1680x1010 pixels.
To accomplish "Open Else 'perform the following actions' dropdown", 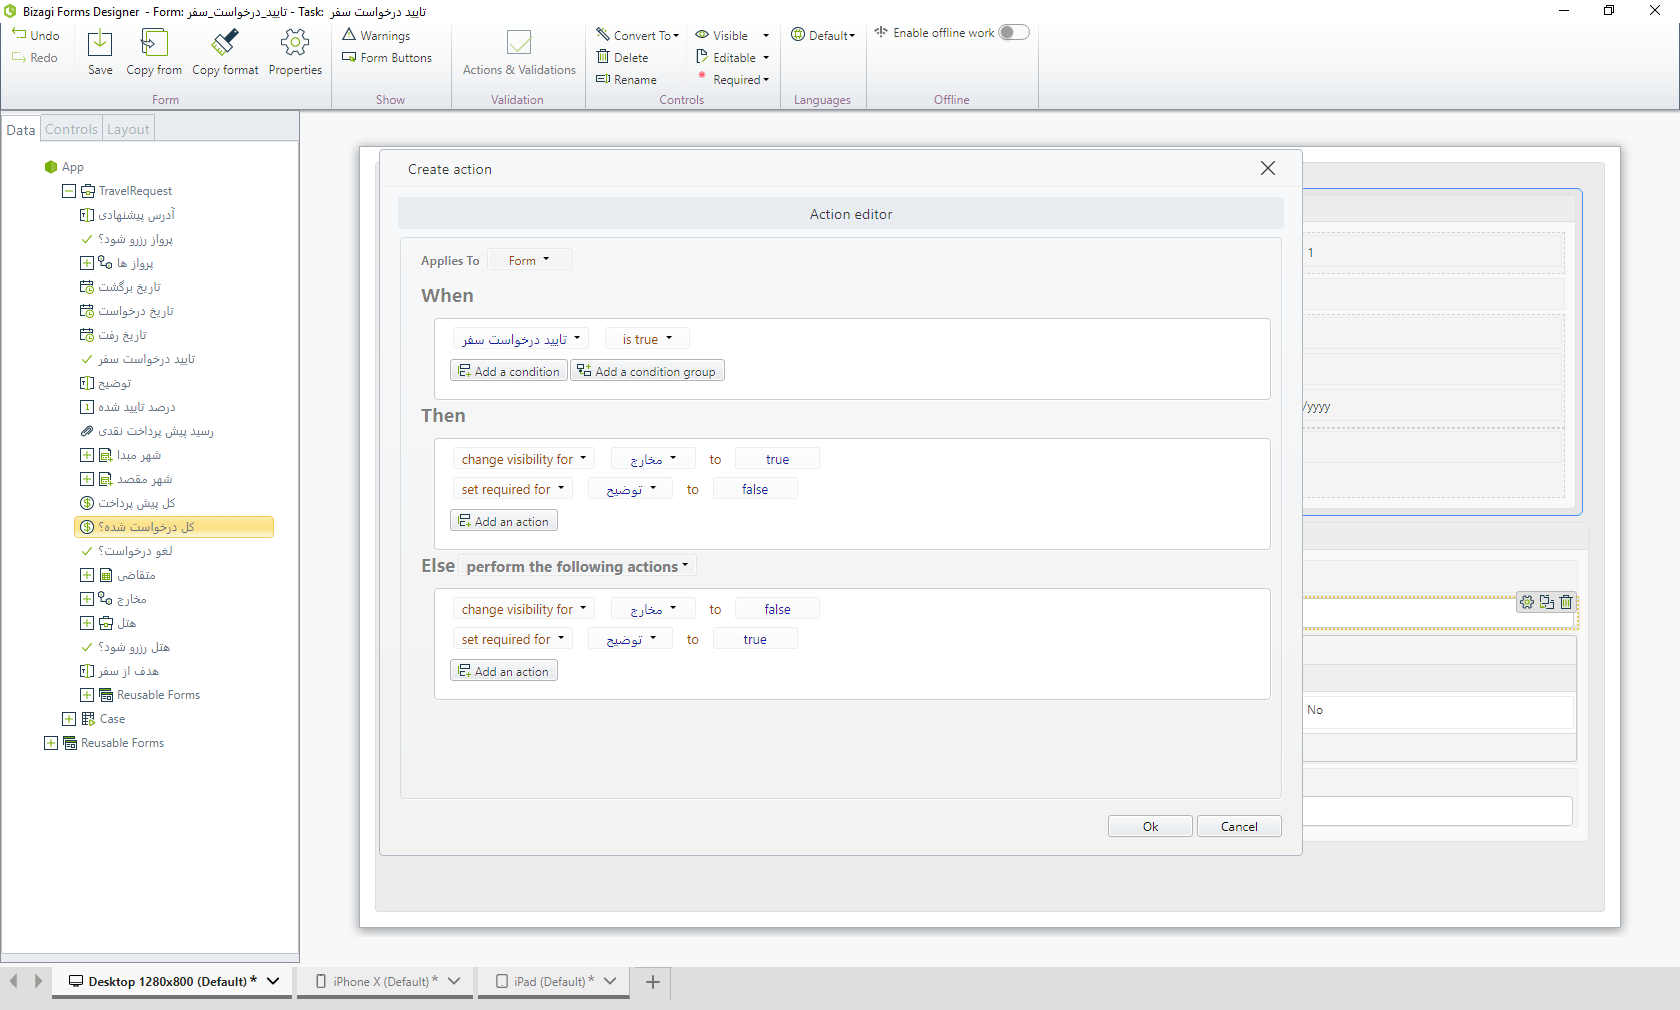I will pos(578,566).
